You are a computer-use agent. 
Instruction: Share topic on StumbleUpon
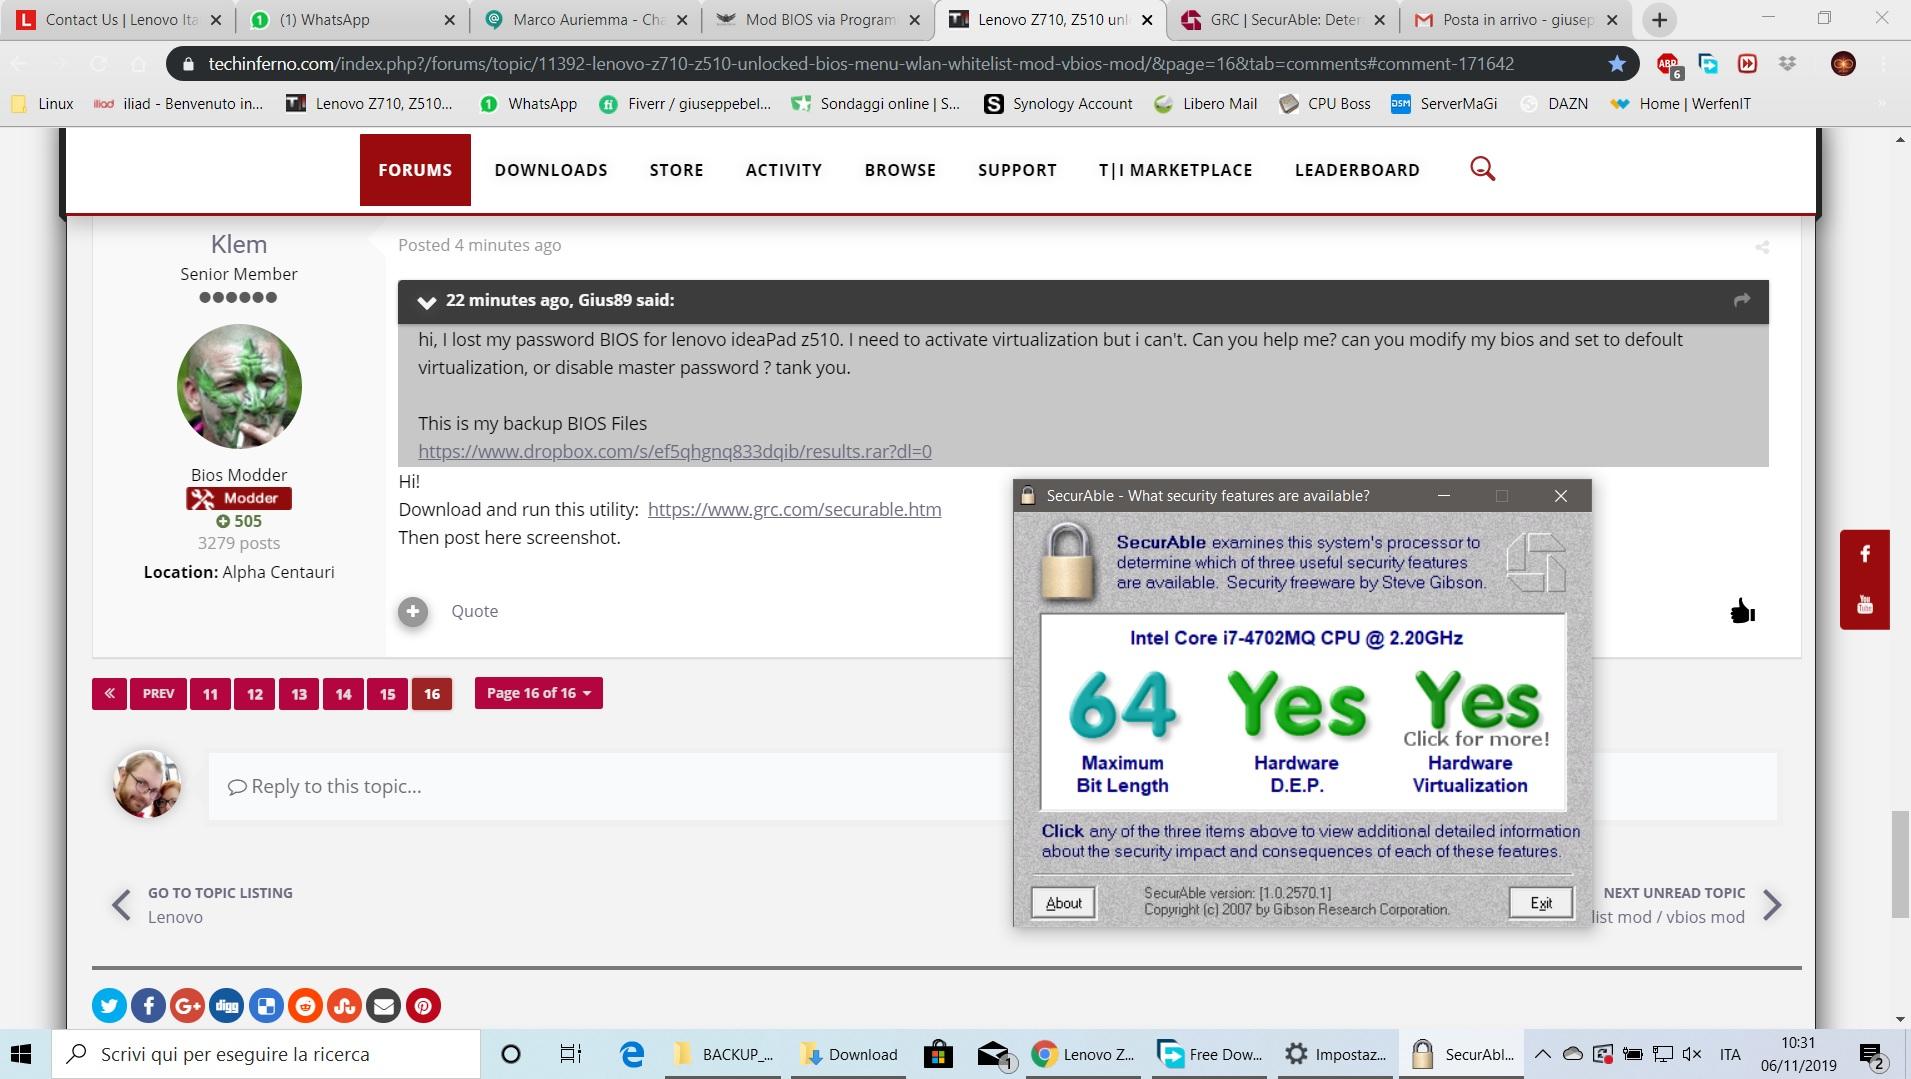(345, 1006)
